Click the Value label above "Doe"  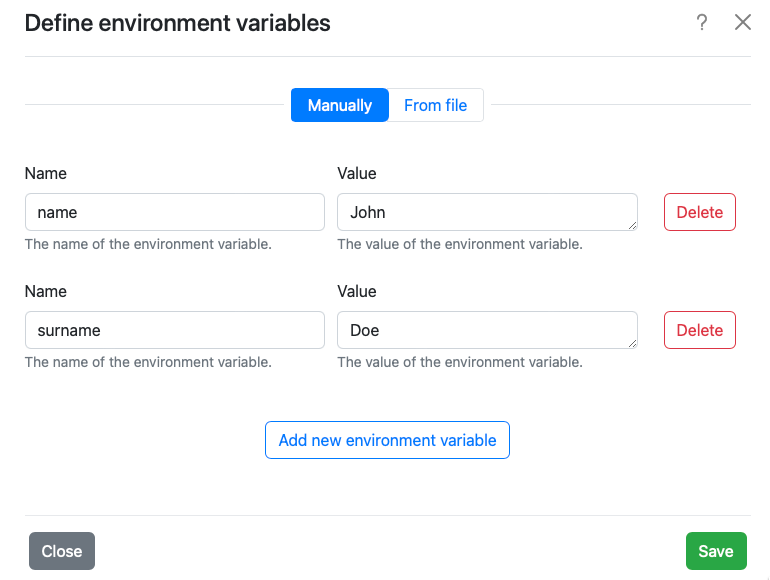coord(357,291)
